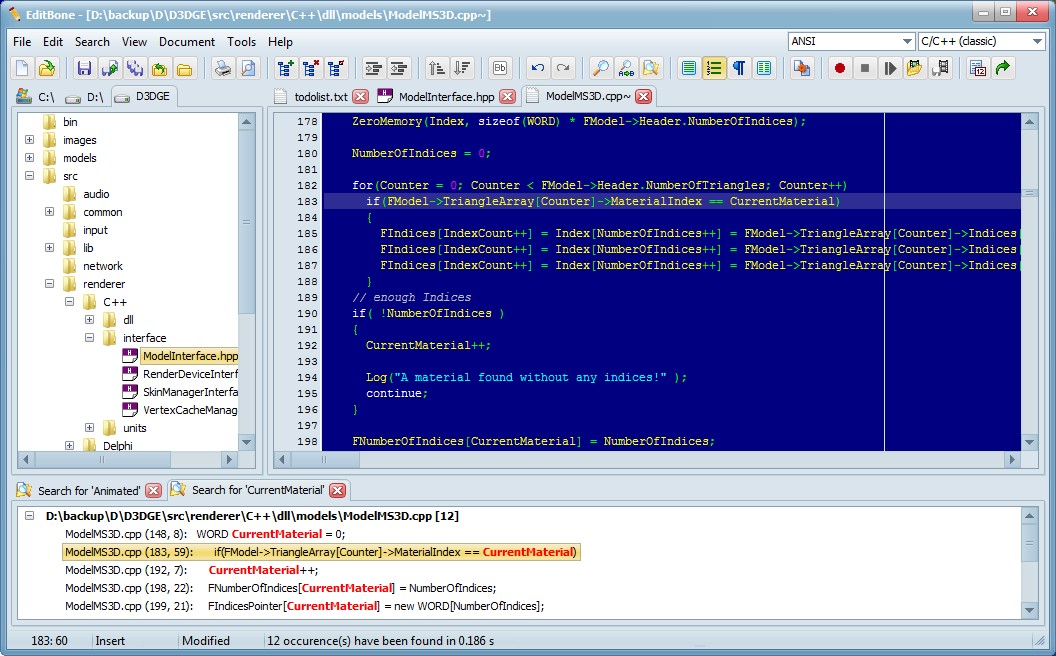Select RenderDeviceInterf file in the tree
This screenshot has height=656, width=1056.
[190, 374]
